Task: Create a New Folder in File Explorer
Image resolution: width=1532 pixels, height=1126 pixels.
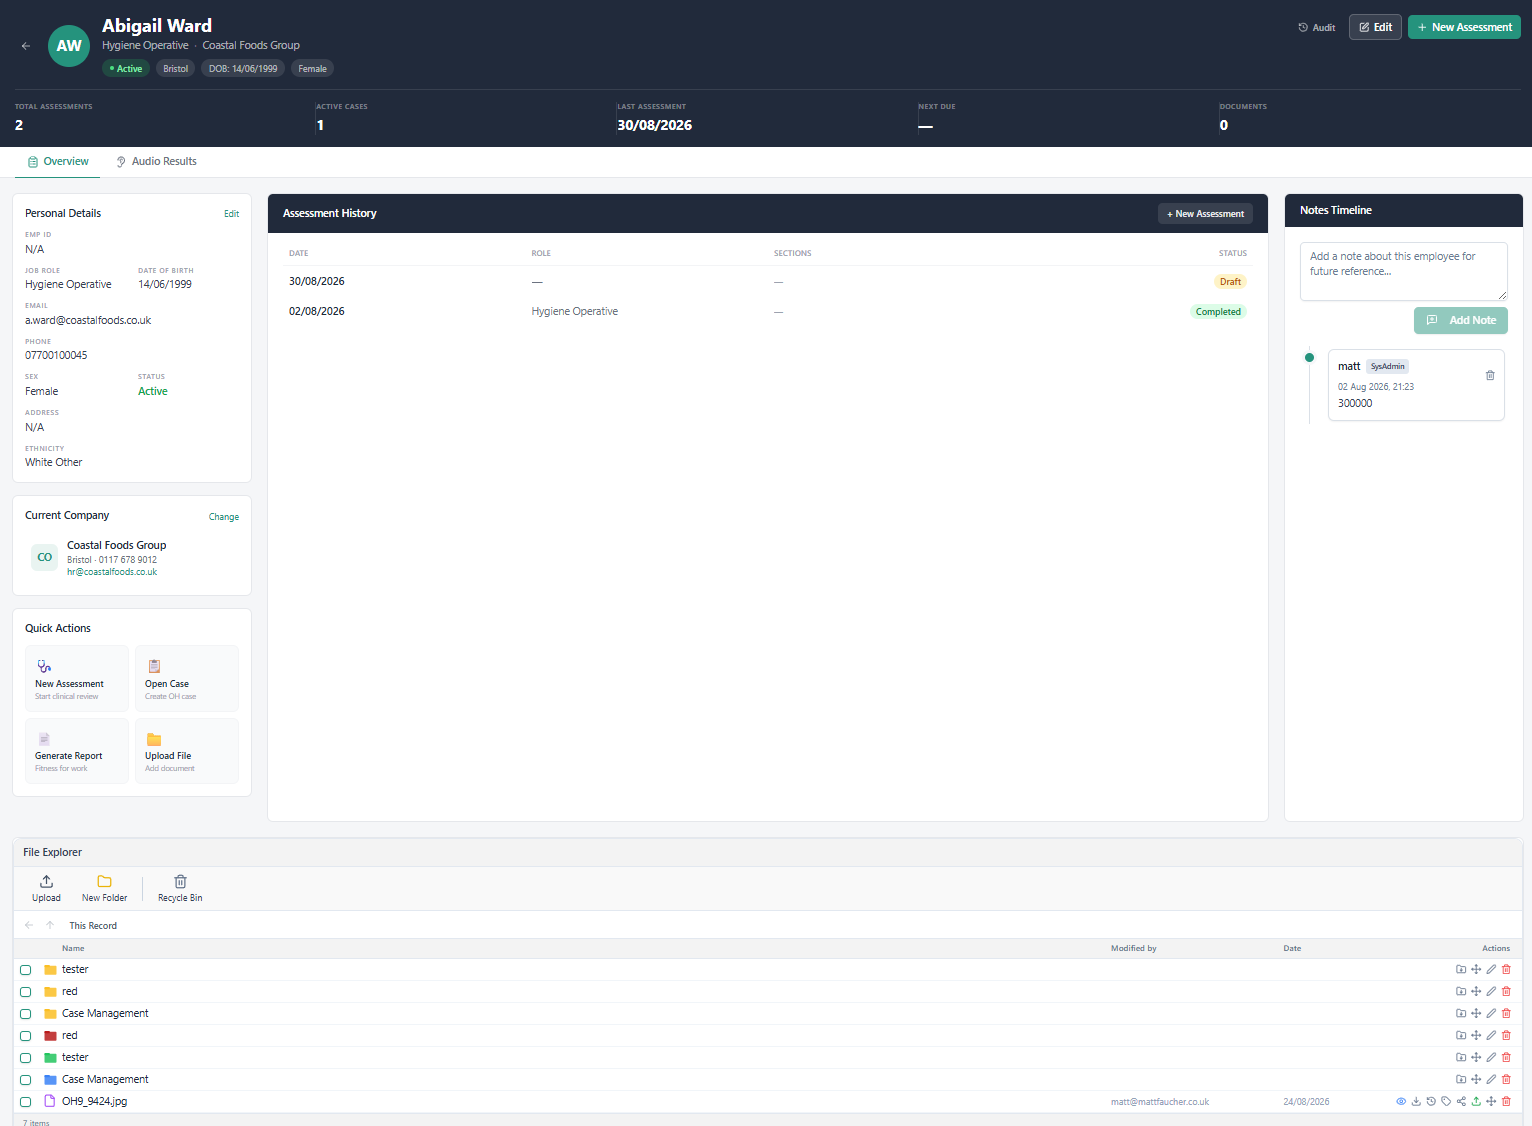Action: 104,888
